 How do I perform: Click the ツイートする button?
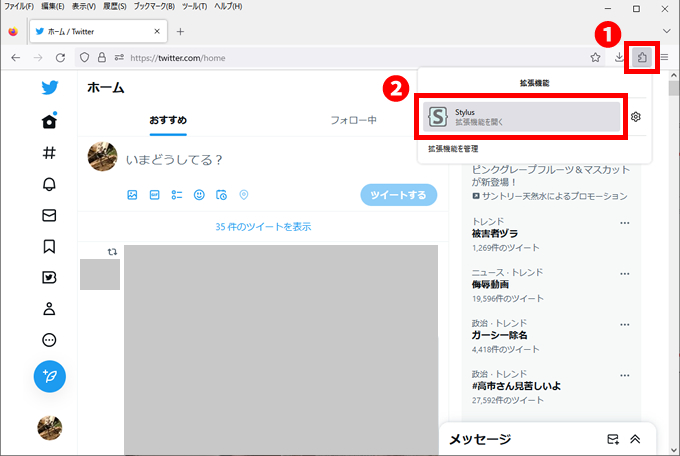click(399, 195)
